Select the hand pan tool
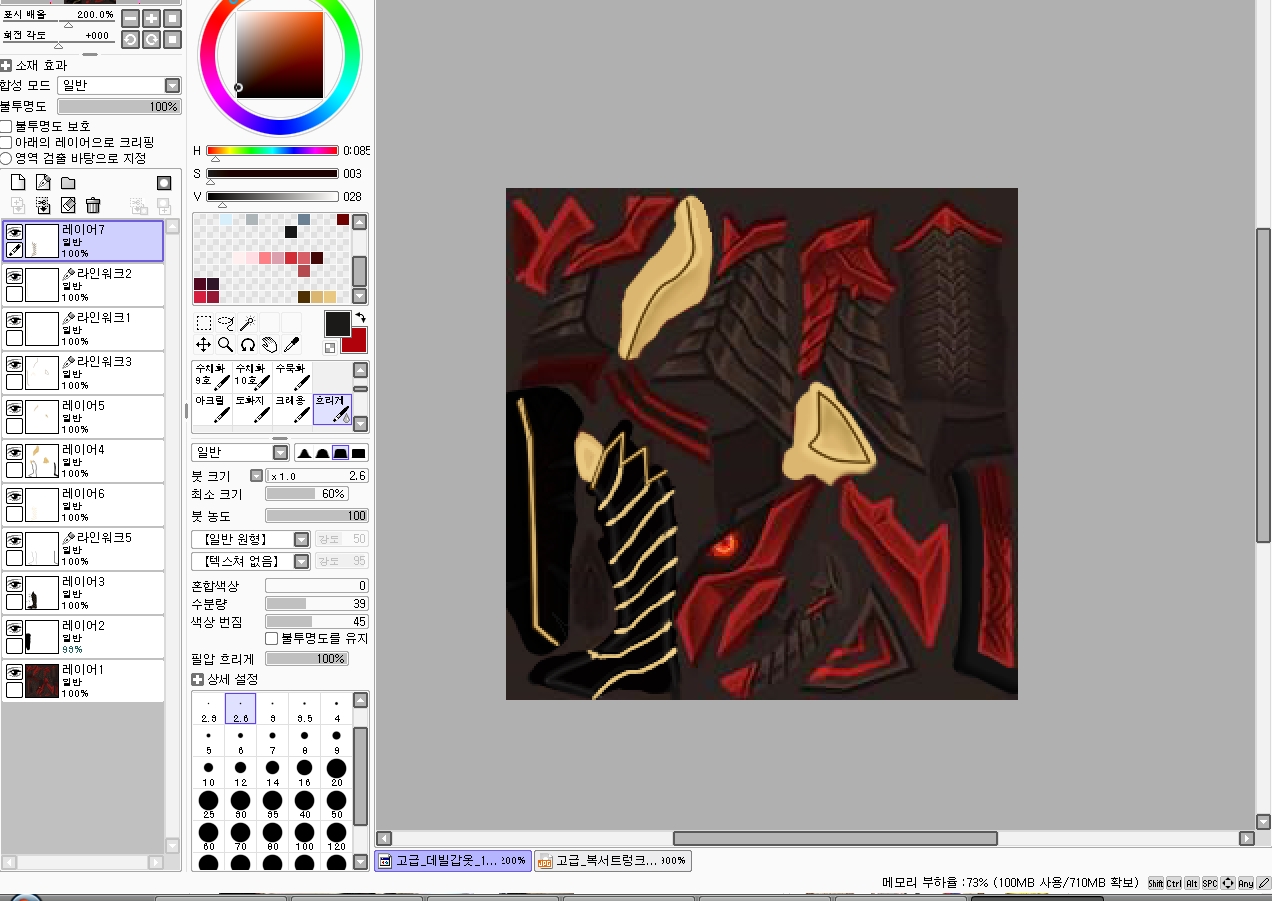Screen dimensions: 1272x901 point(269,344)
